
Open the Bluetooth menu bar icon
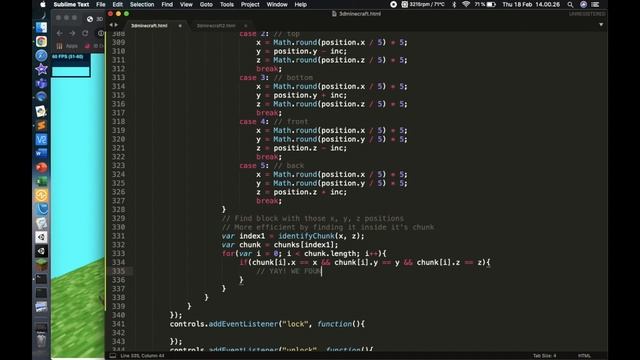[454, 4]
